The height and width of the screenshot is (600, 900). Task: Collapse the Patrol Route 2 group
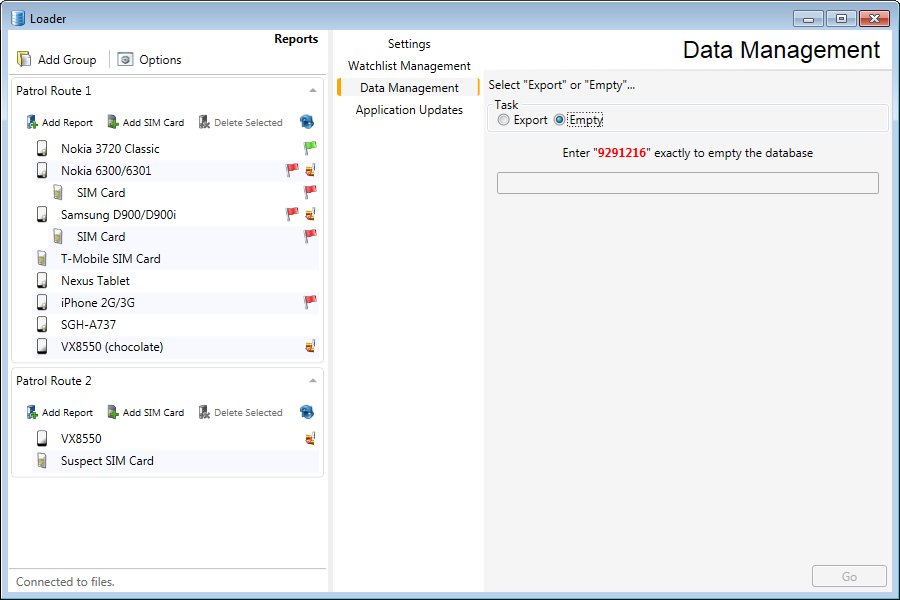[x=313, y=381]
